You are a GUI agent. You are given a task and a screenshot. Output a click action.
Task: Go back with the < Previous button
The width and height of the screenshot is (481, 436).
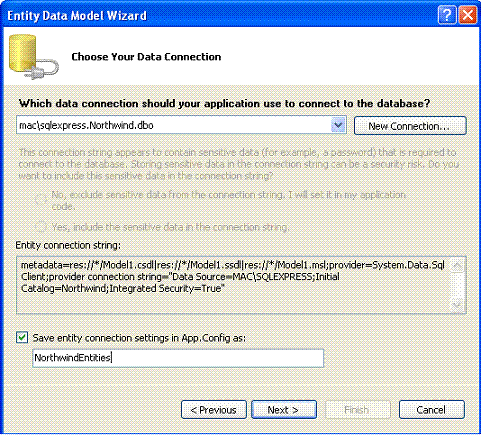pos(214,410)
